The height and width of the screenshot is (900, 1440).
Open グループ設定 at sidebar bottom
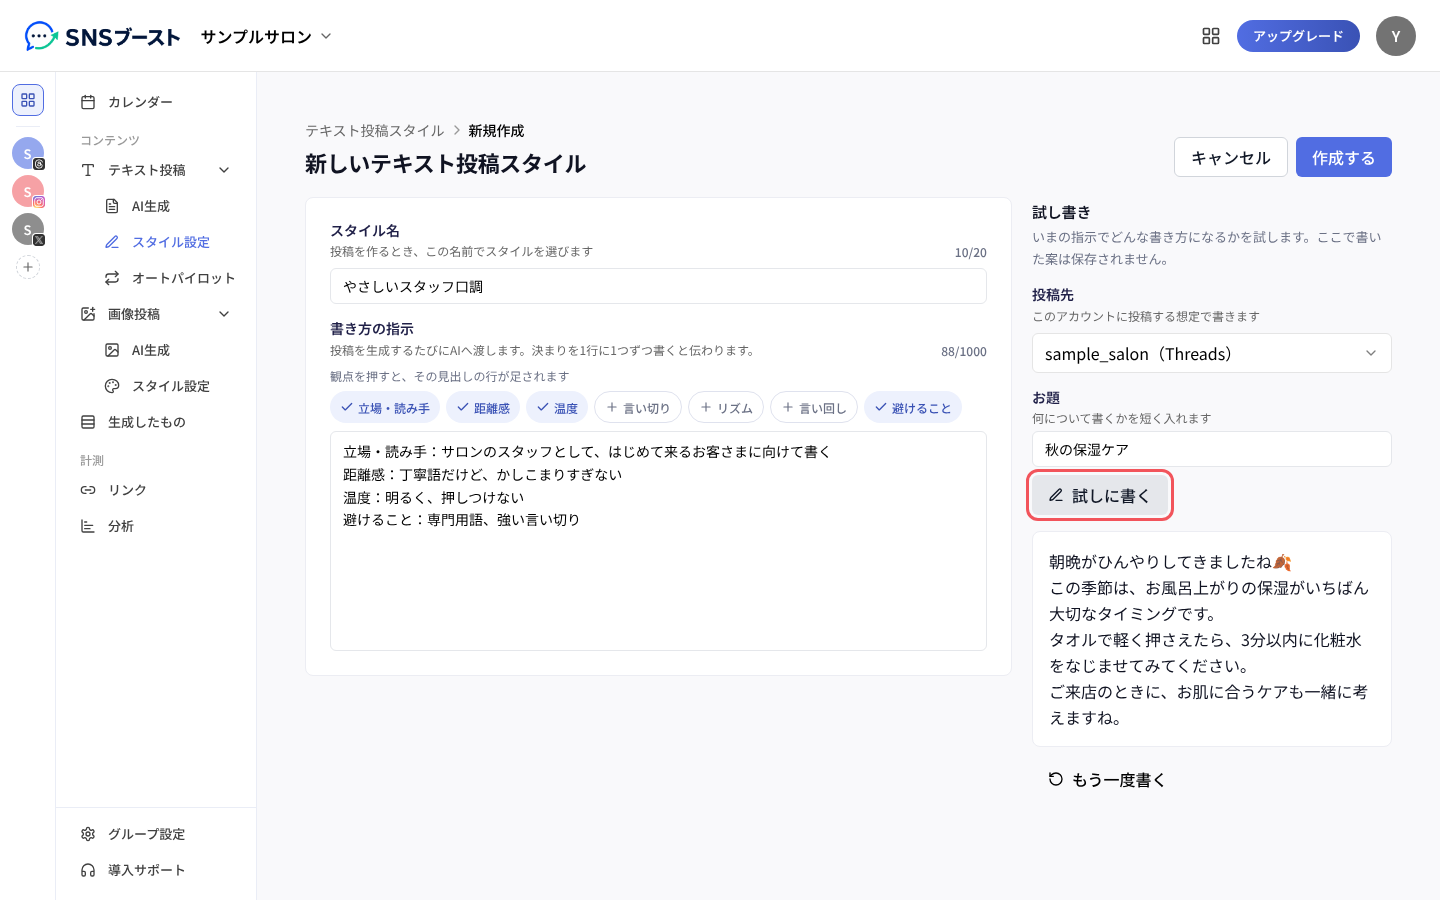pyautogui.click(x=156, y=834)
